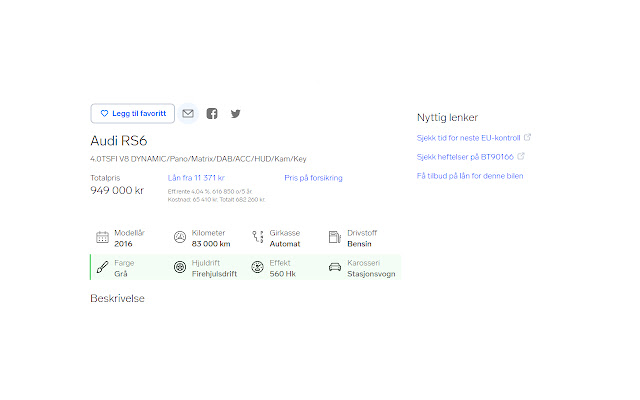
Task: Open Sjekk heftelser på BT90166 link
Action: point(465,157)
